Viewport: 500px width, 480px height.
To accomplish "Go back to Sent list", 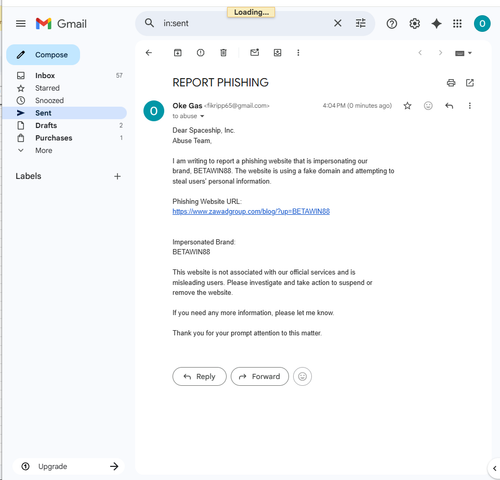I will tap(149, 53).
